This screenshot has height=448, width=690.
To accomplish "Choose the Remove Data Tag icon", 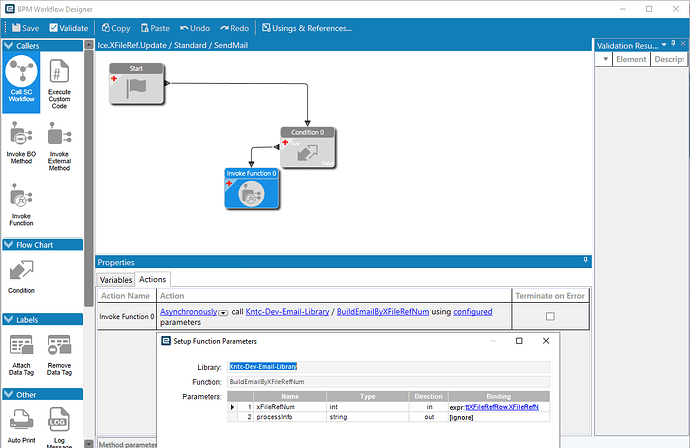I will (x=60, y=345).
